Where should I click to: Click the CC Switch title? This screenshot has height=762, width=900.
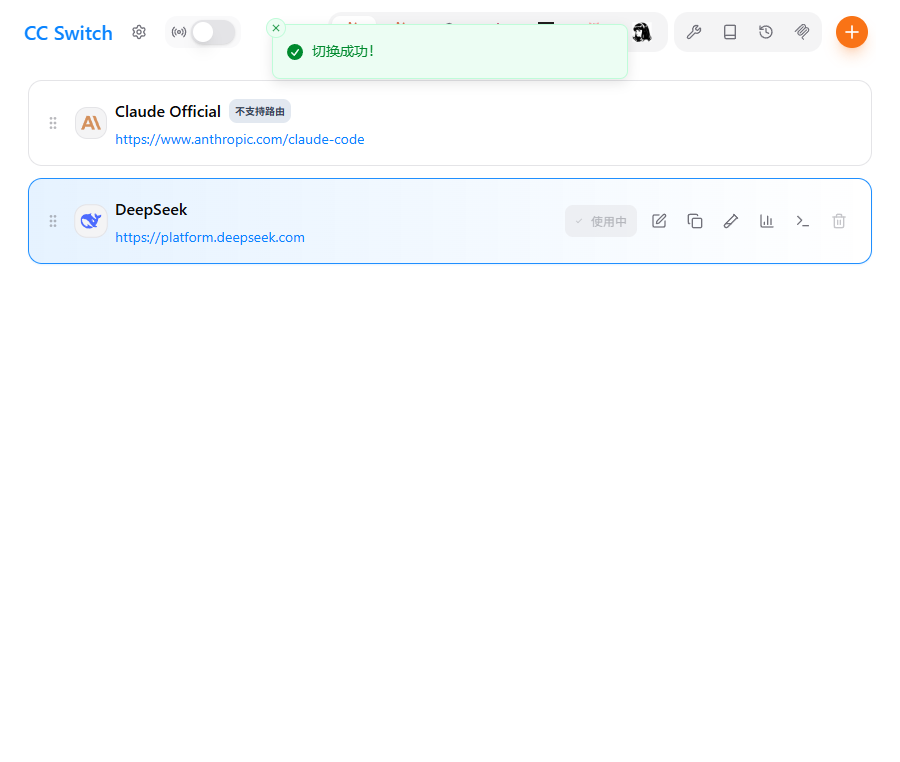pyautogui.click(x=68, y=33)
